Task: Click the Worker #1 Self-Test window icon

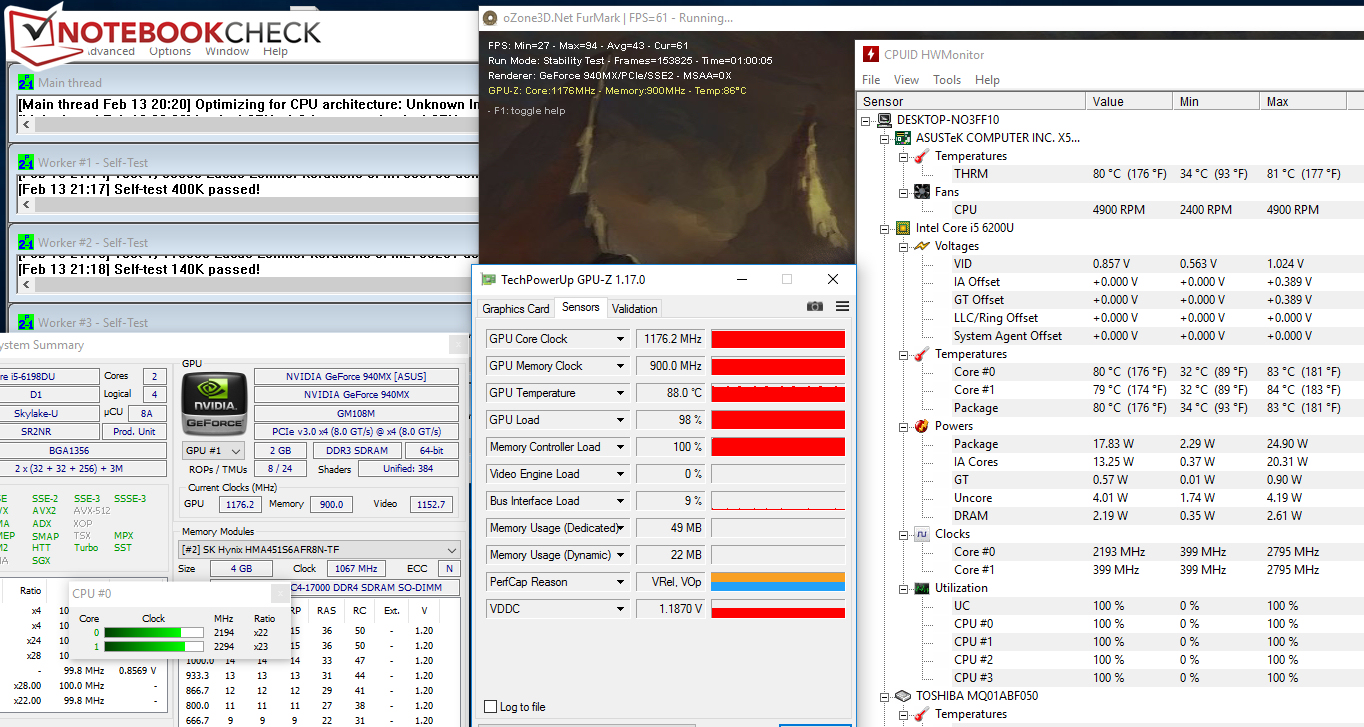Action: click(26, 163)
